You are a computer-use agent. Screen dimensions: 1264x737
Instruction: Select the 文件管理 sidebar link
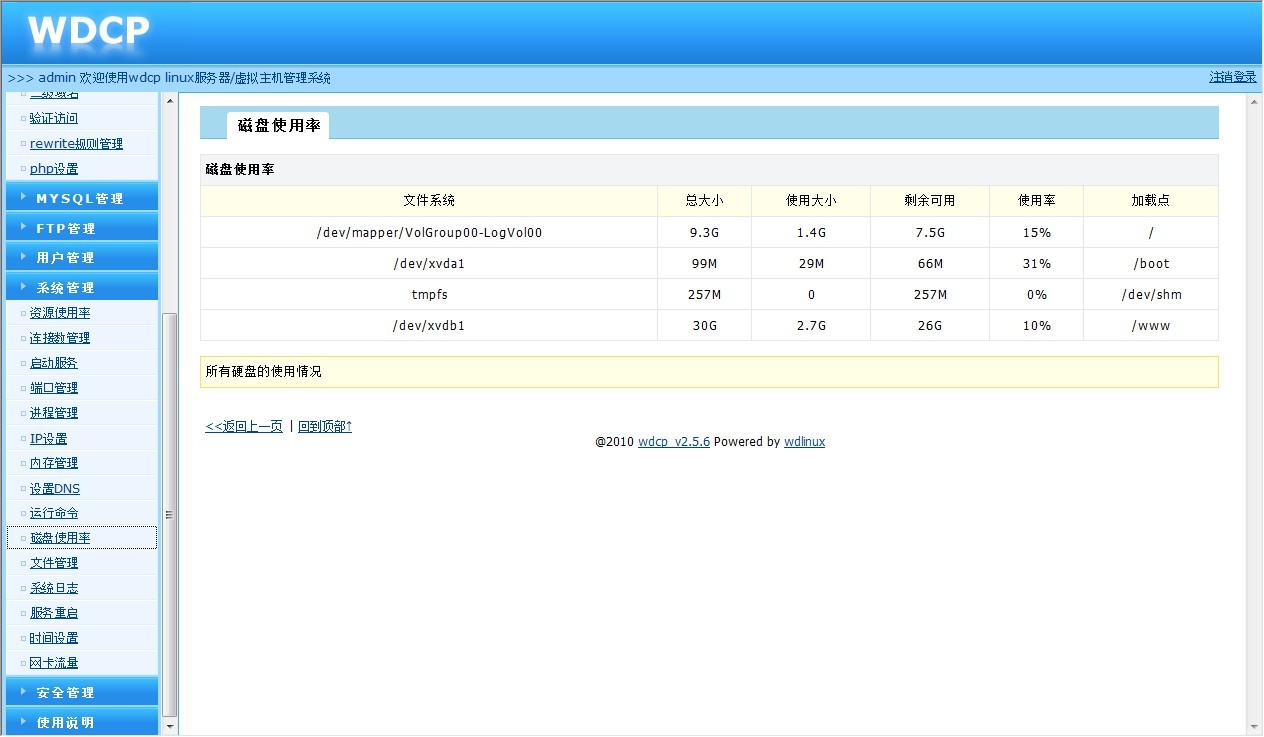[54, 563]
